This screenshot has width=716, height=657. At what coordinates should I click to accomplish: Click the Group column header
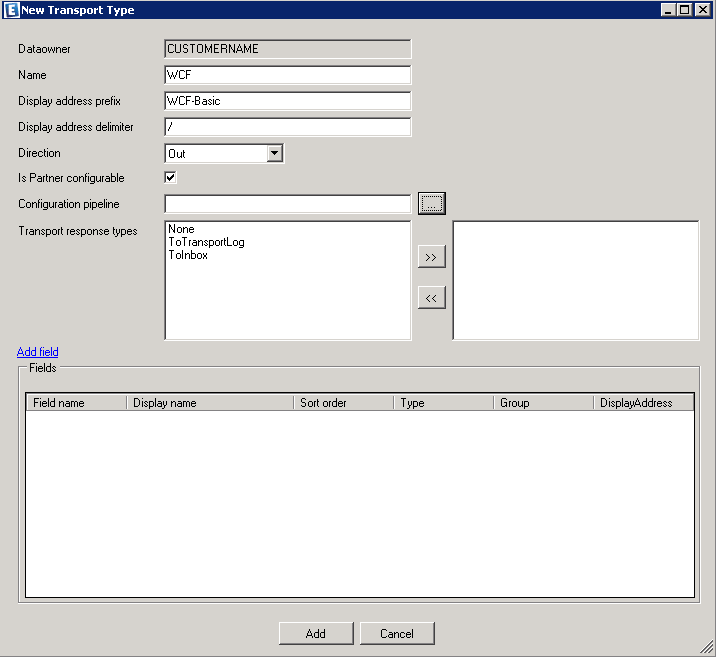pos(542,403)
